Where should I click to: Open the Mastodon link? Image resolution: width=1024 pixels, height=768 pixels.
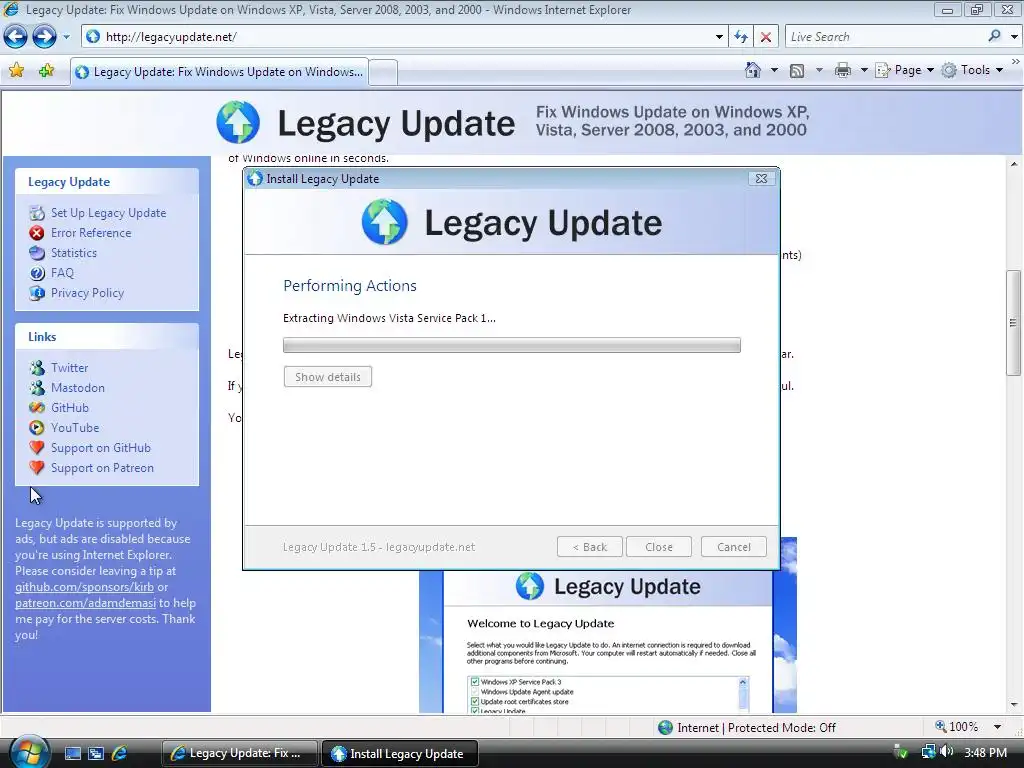point(78,388)
